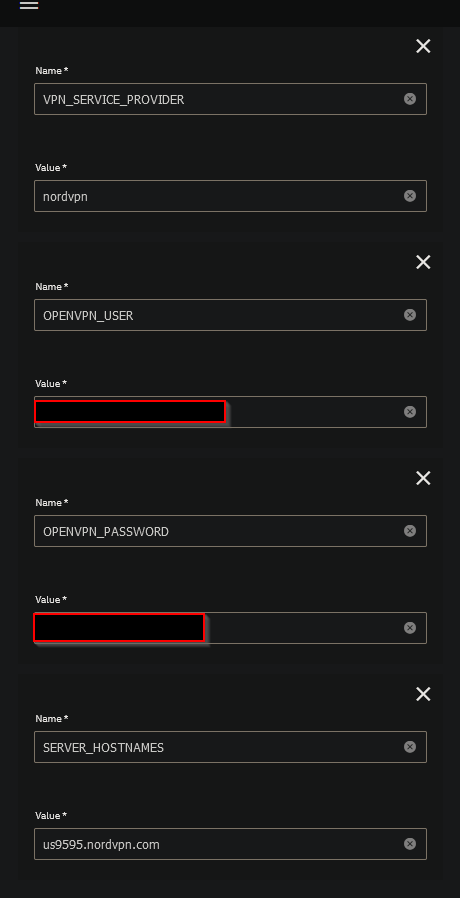Clear the OPENVPN_USER value field

410,412
